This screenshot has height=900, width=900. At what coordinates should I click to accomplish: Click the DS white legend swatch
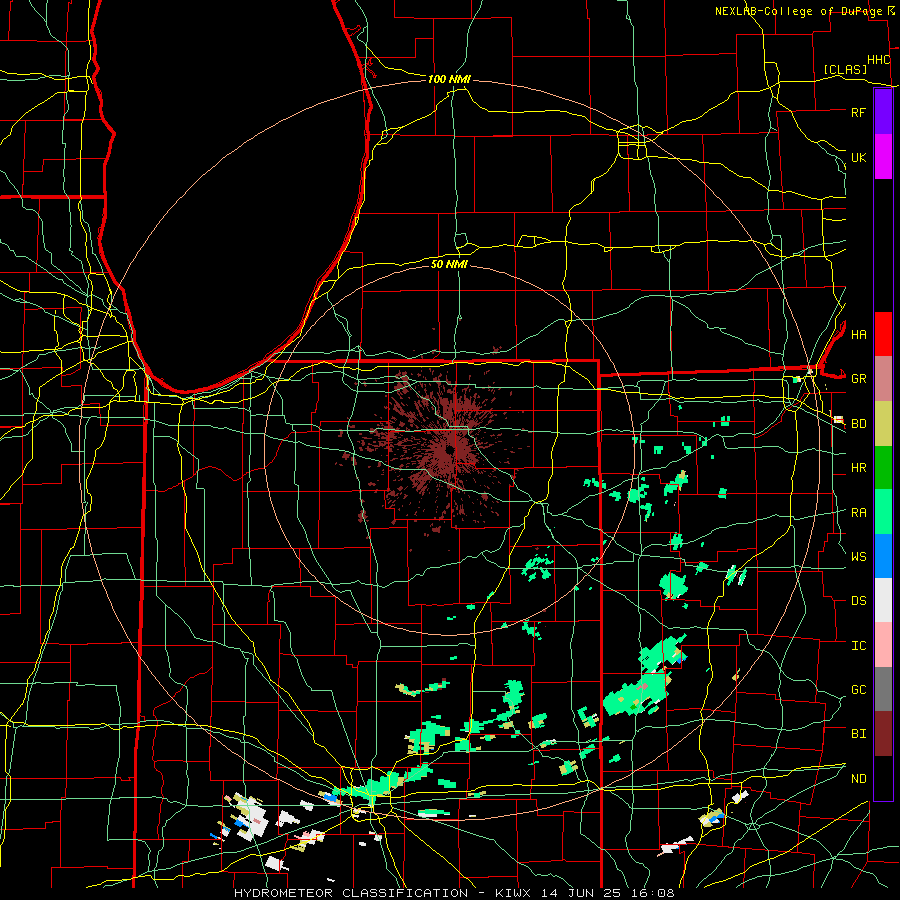(x=883, y=600)
